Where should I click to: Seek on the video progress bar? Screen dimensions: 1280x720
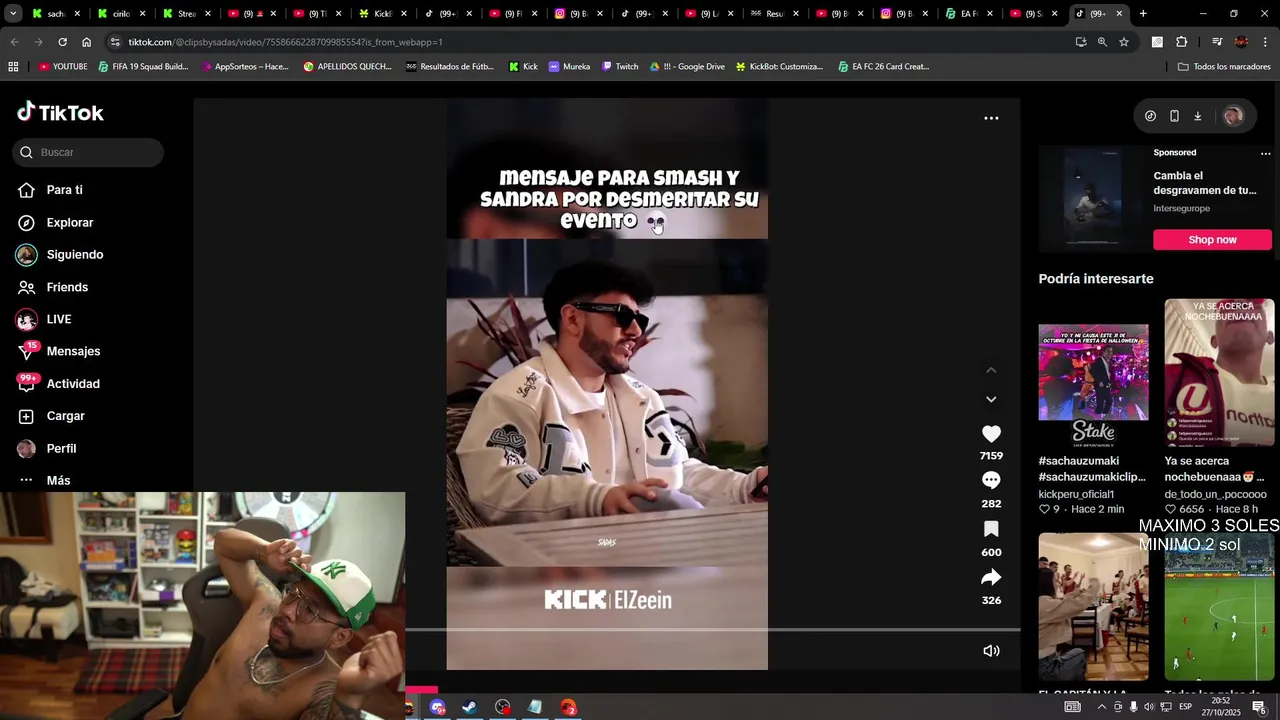(x=712, y=630)
